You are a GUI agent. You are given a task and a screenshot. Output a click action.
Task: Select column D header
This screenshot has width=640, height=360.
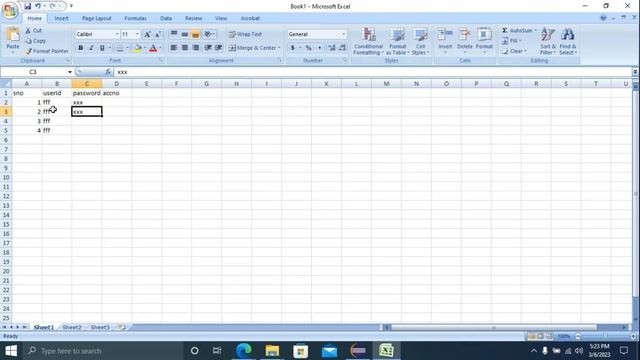tap(117, 84)
